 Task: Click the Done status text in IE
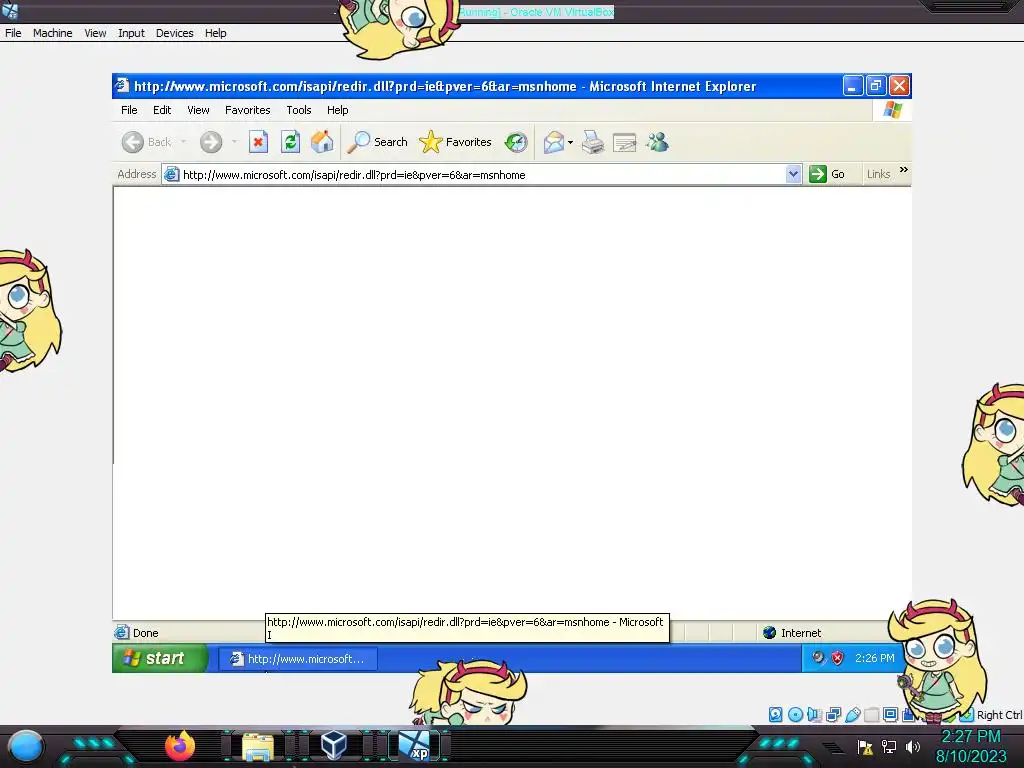point(146,633)
